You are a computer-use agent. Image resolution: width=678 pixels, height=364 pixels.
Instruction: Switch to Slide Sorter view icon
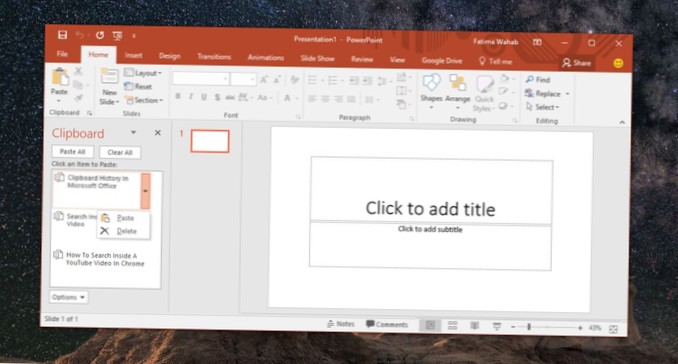(x=452, y=326)
